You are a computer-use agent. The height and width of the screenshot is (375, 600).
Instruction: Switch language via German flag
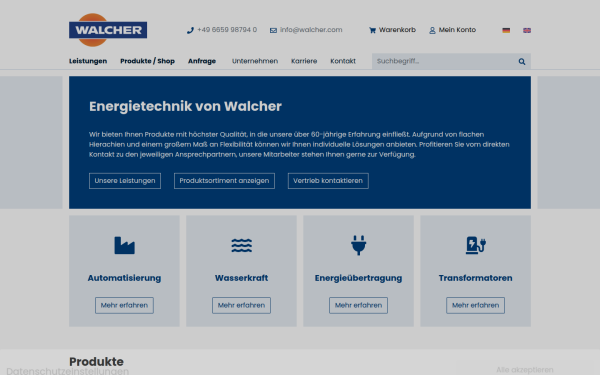click(x=506, y=30)
